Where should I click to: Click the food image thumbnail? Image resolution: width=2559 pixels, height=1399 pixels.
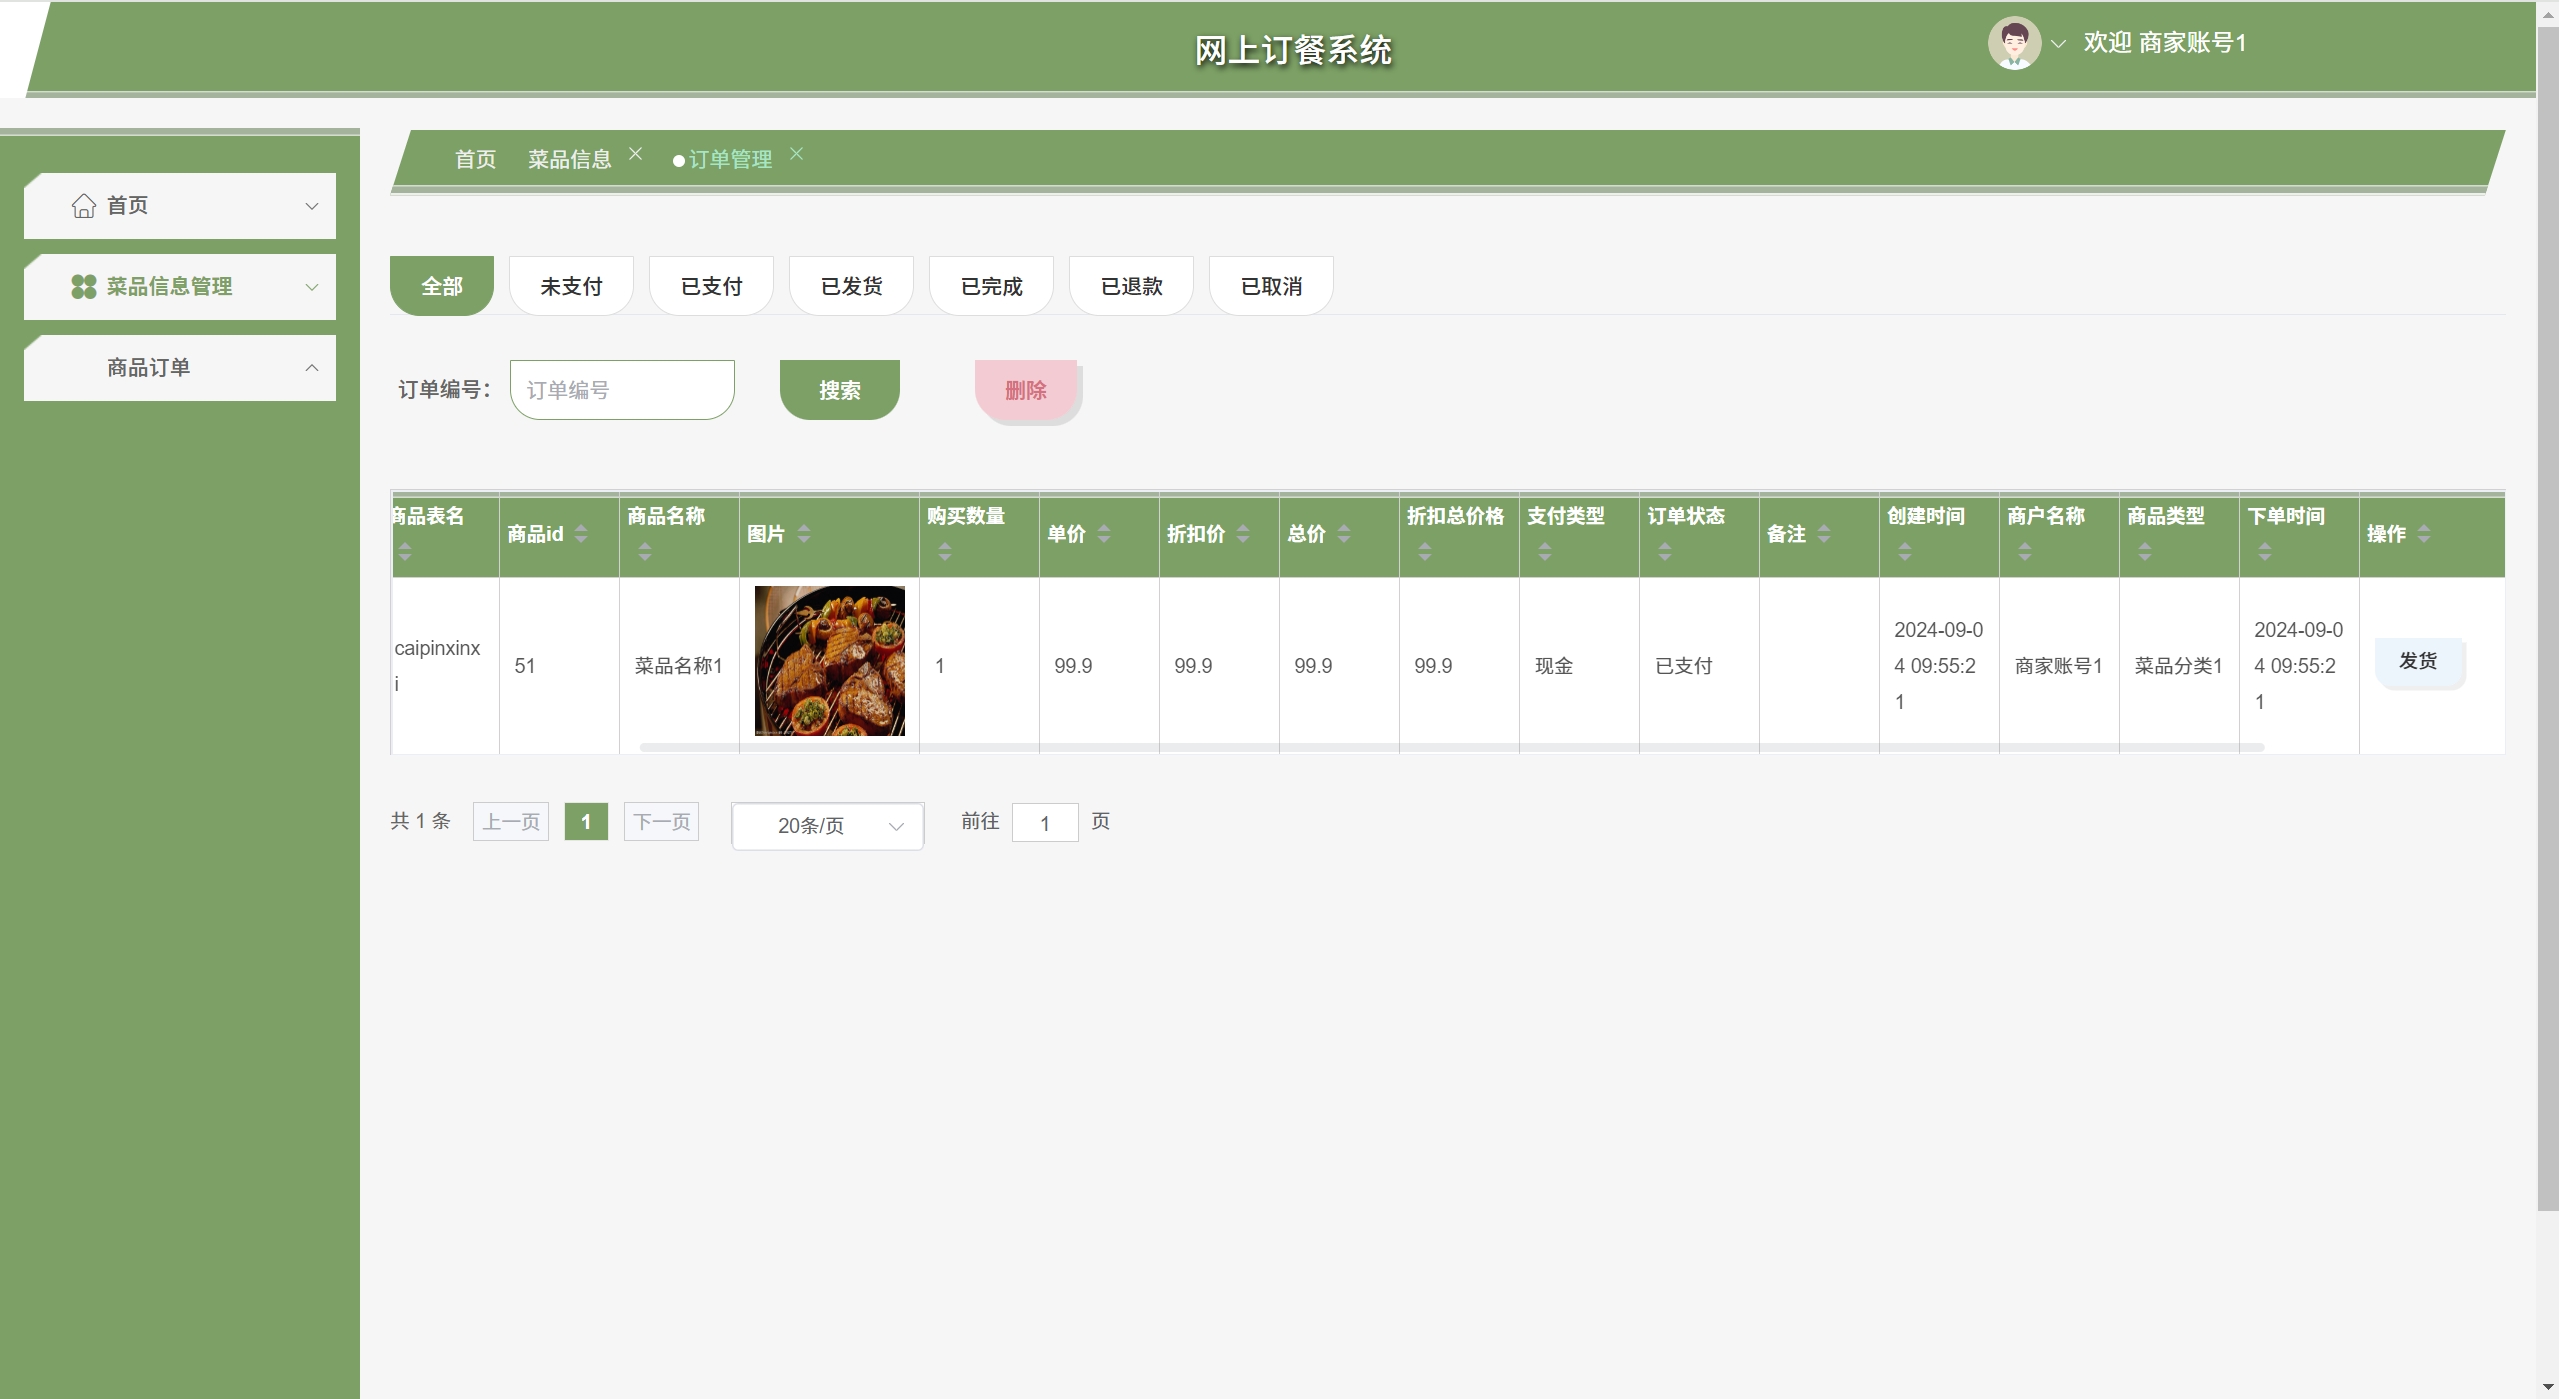(x=829, y=661)
